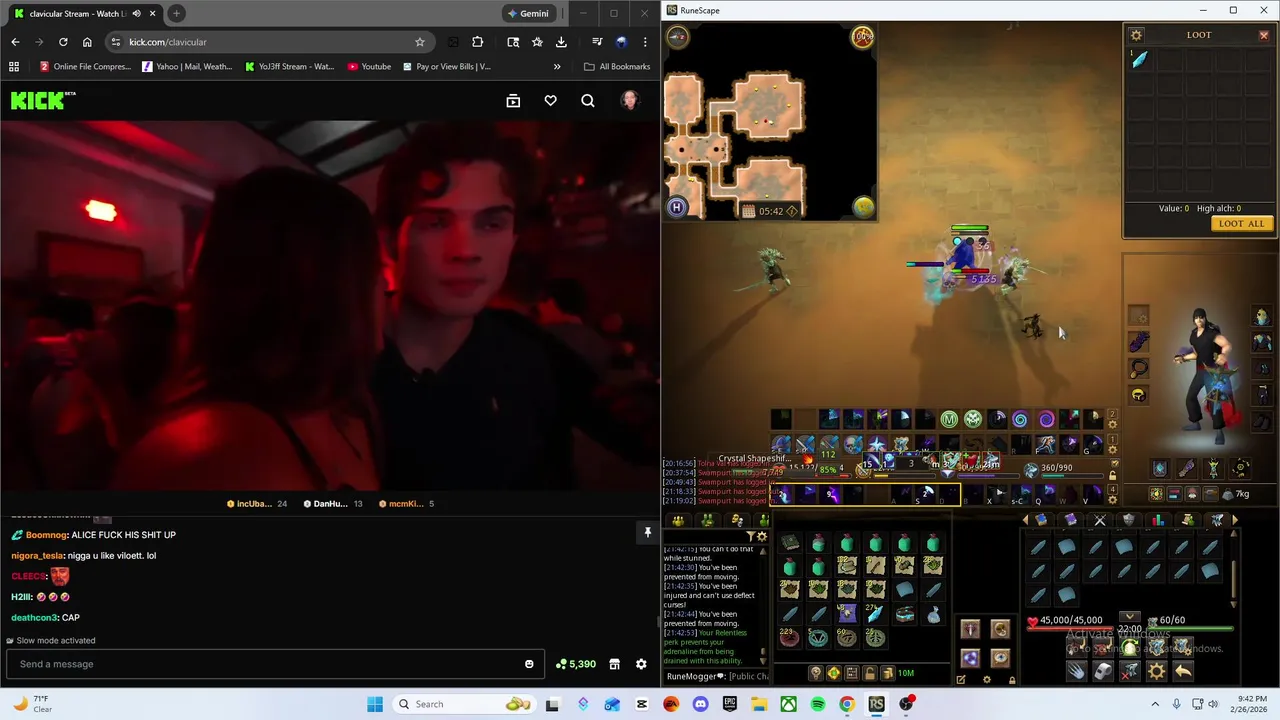Screen dimensions: 1280x720
Task: Show previous ribbon tabs with left arrow
Action: pos(1024,520)
